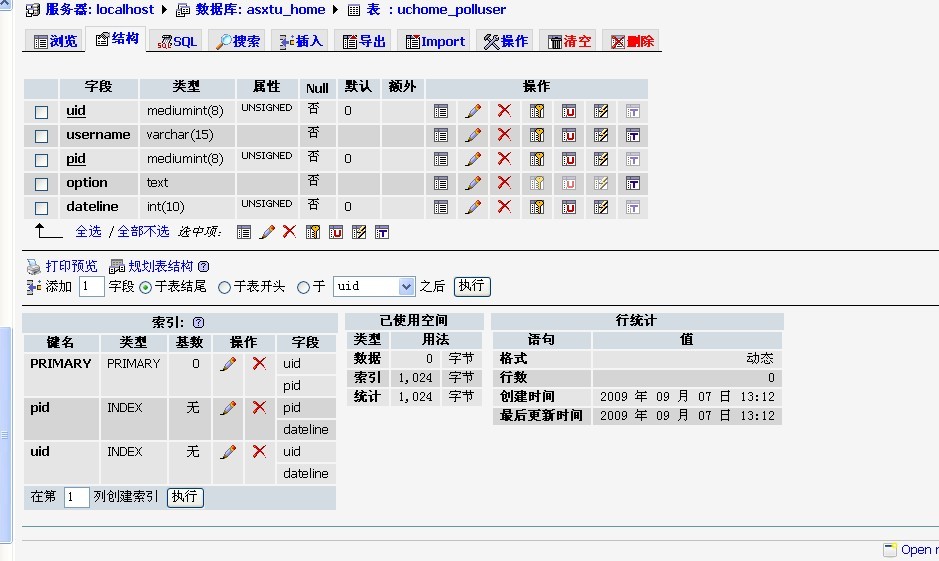Change the selected fields via the 选中项 pencil icon
This screenshot has width=939, height=561.
pos(267,232)
